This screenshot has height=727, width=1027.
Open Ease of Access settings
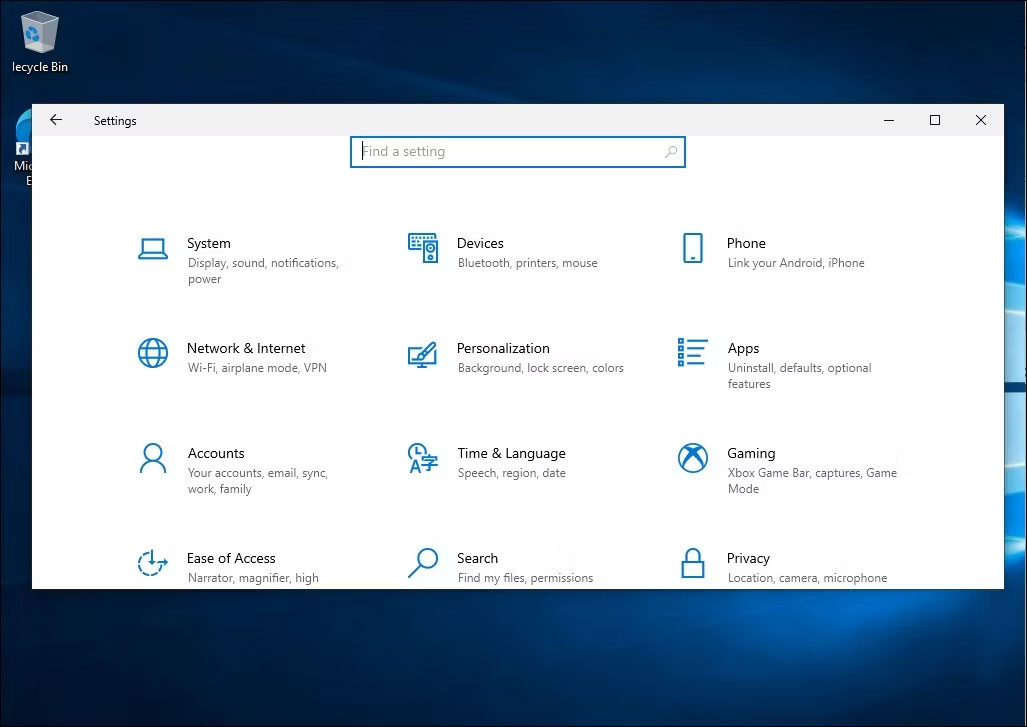(x=152, y=563)
